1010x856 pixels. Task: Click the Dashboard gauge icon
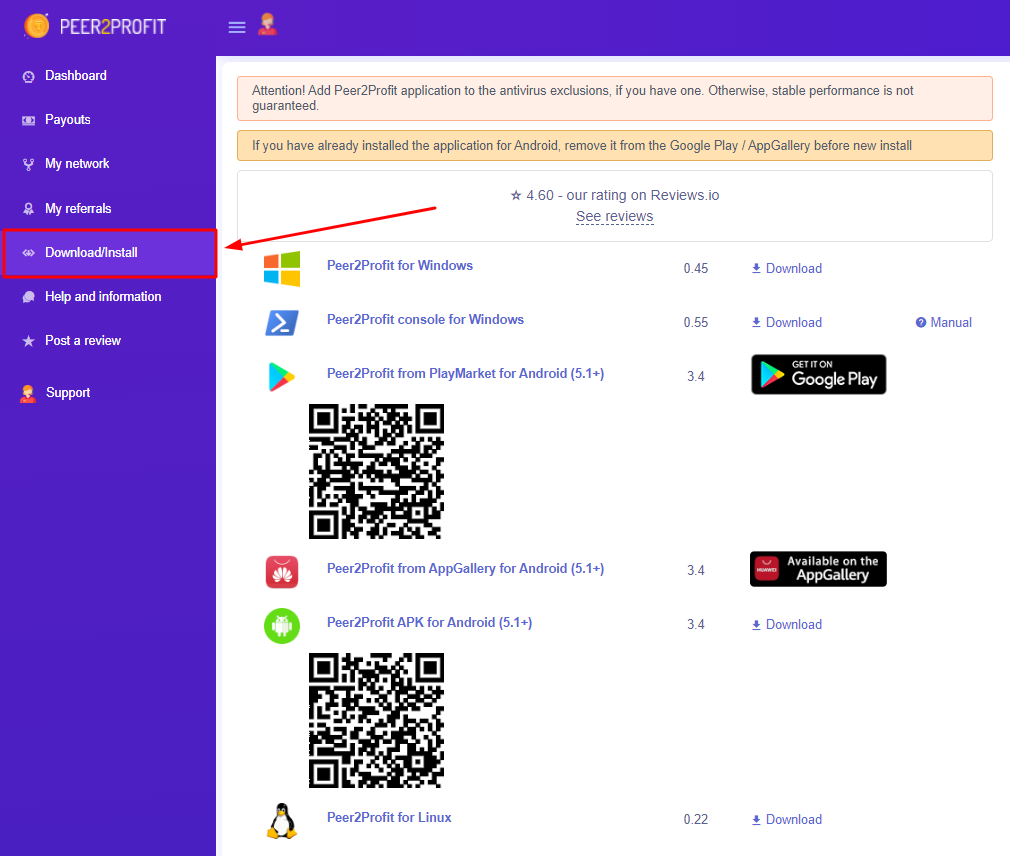pyautogui.click(x=28, y=77)
